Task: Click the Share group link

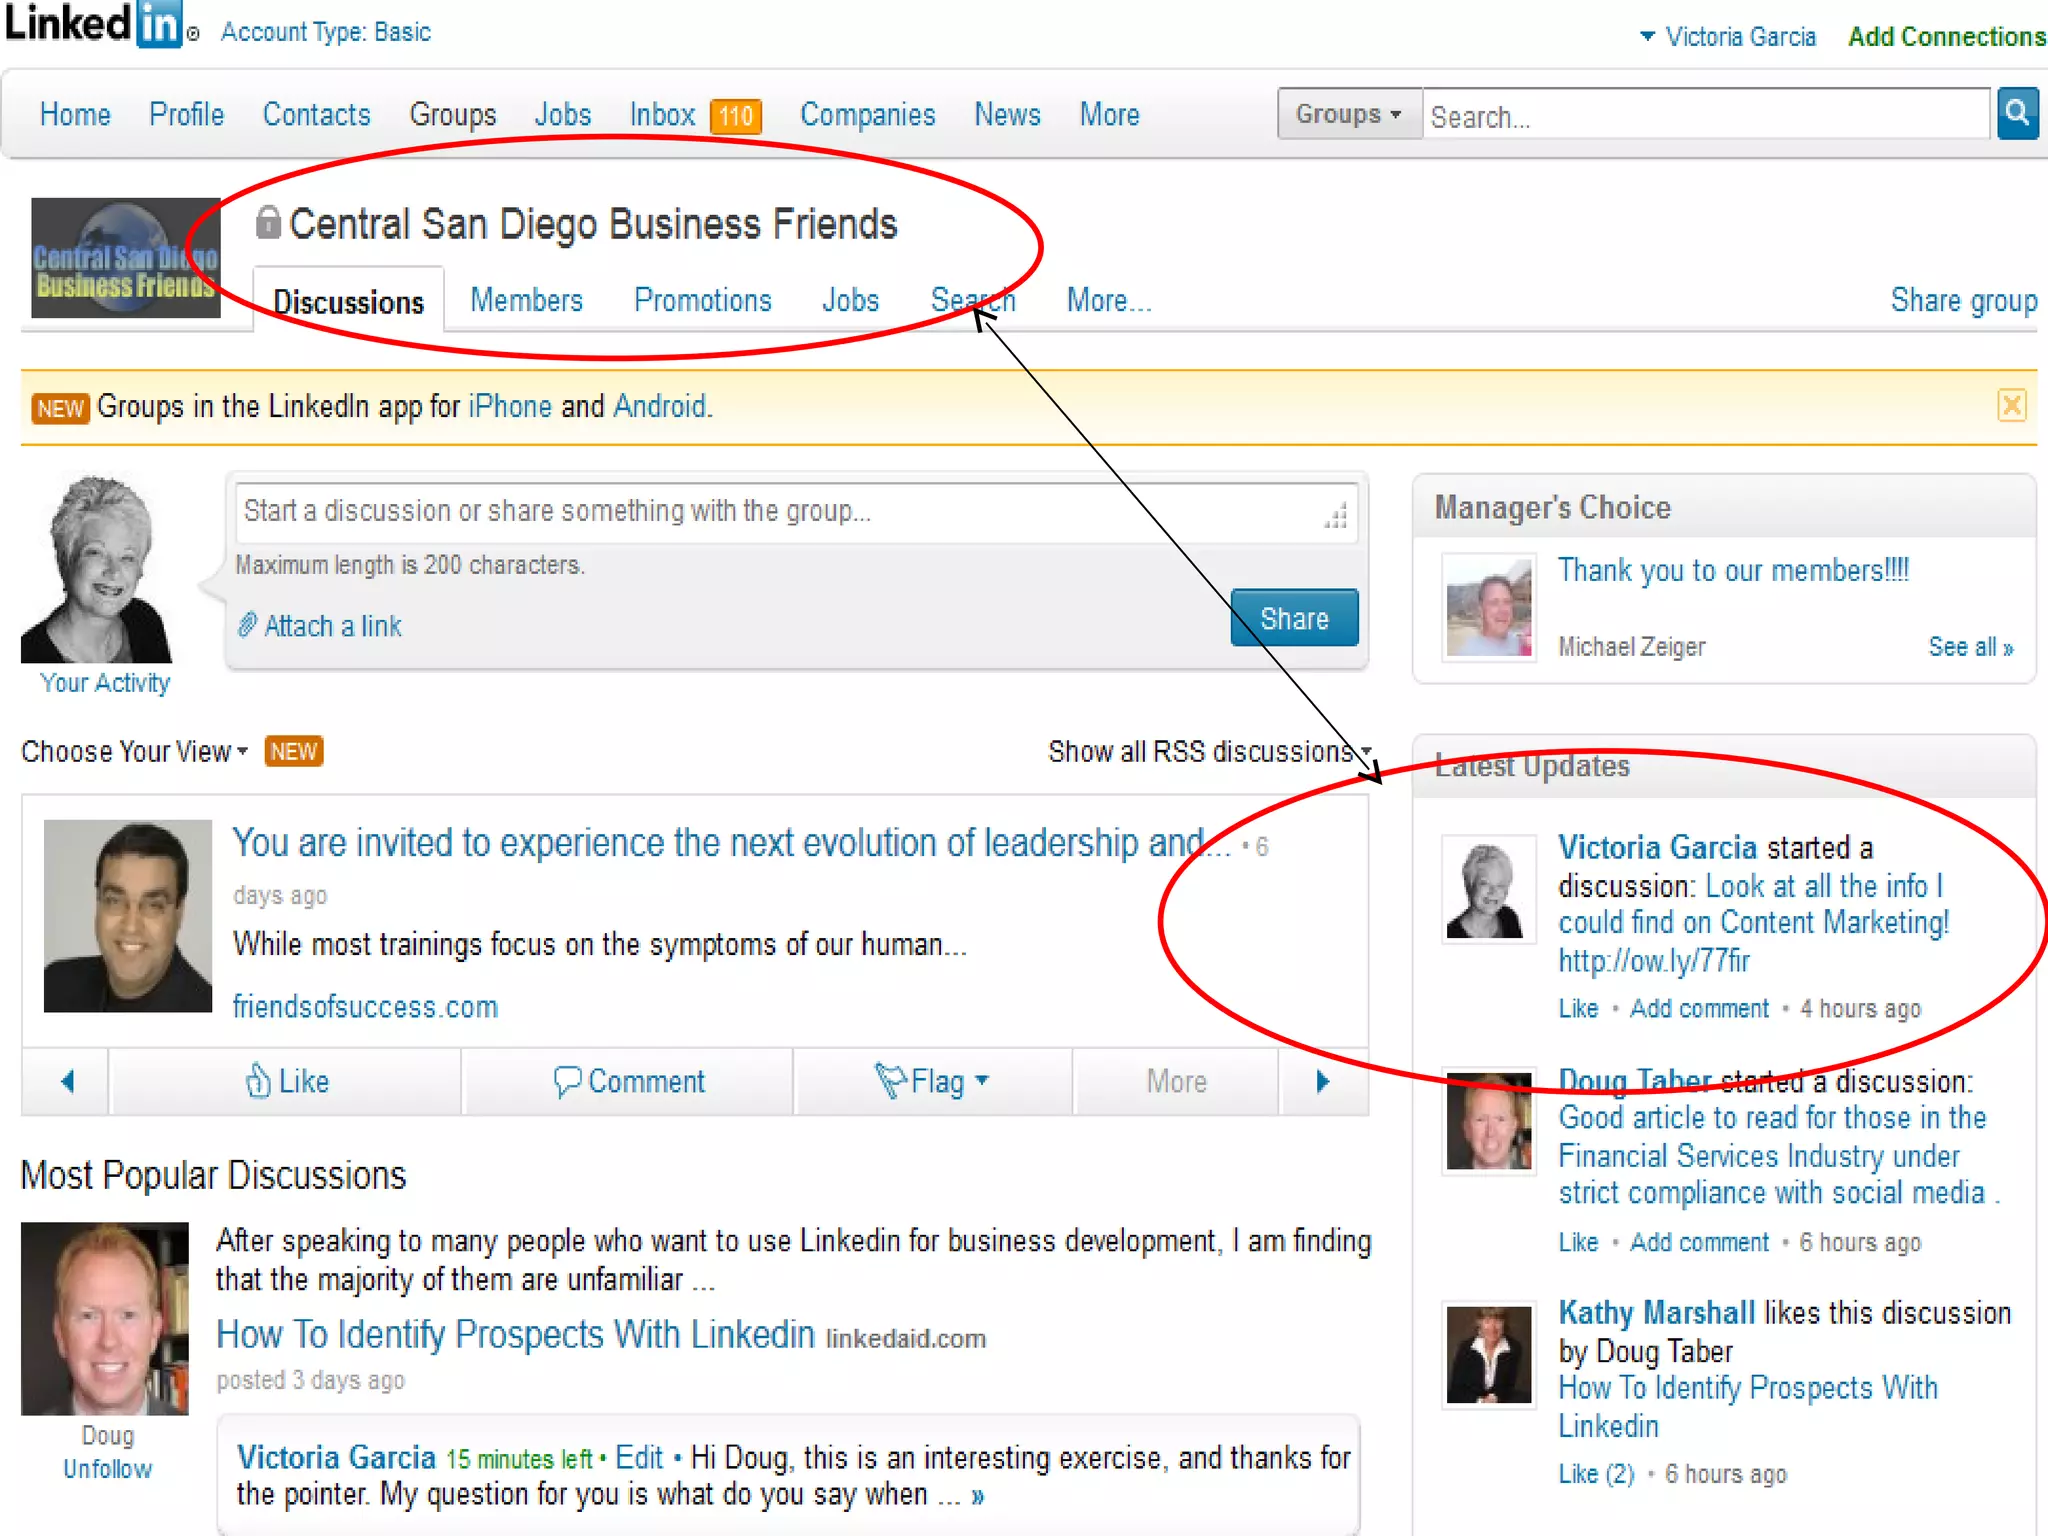Action: [1963, 300]
